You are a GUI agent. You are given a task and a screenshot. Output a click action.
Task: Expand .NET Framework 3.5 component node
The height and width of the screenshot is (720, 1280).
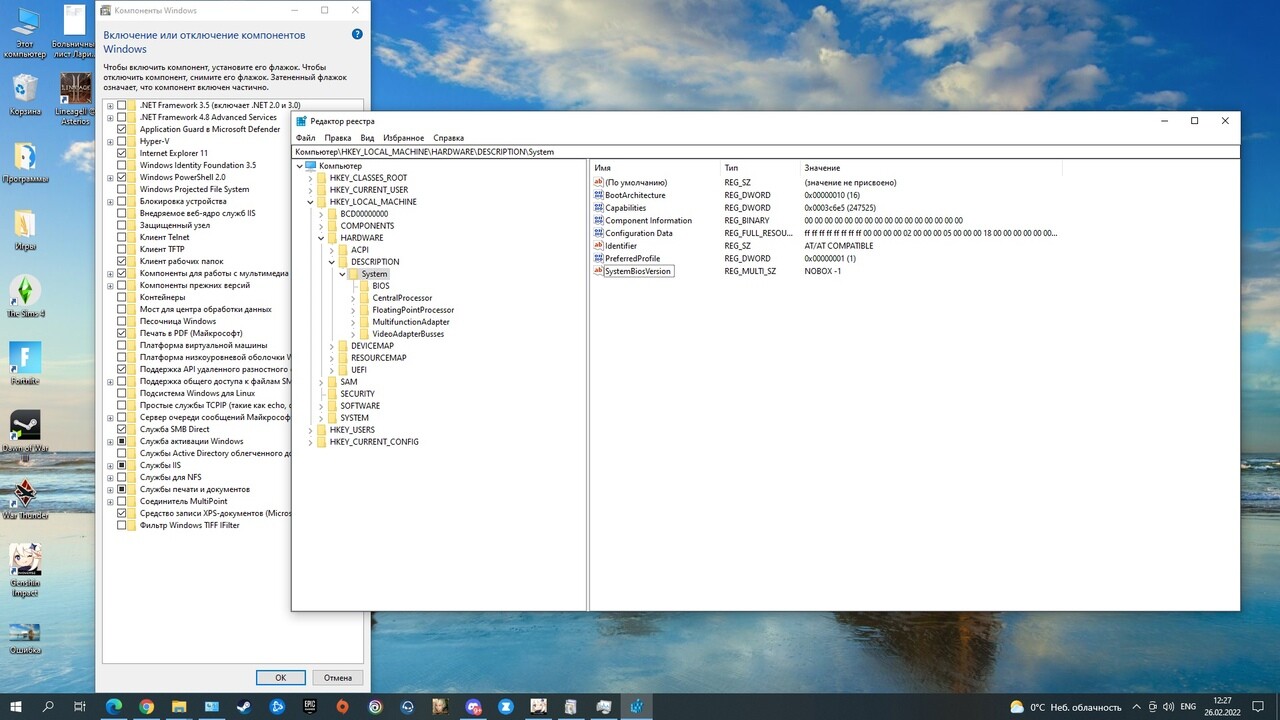point(110,105)
